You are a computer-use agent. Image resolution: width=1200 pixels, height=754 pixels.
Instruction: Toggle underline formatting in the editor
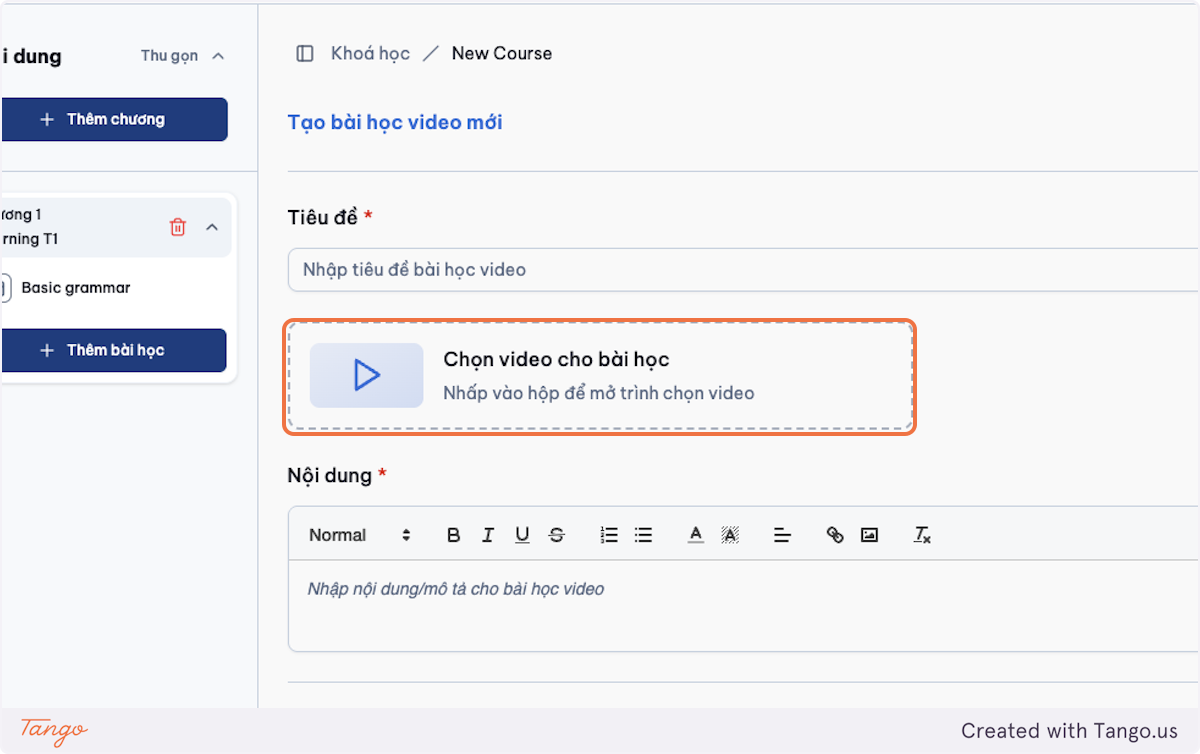[522, 535]
